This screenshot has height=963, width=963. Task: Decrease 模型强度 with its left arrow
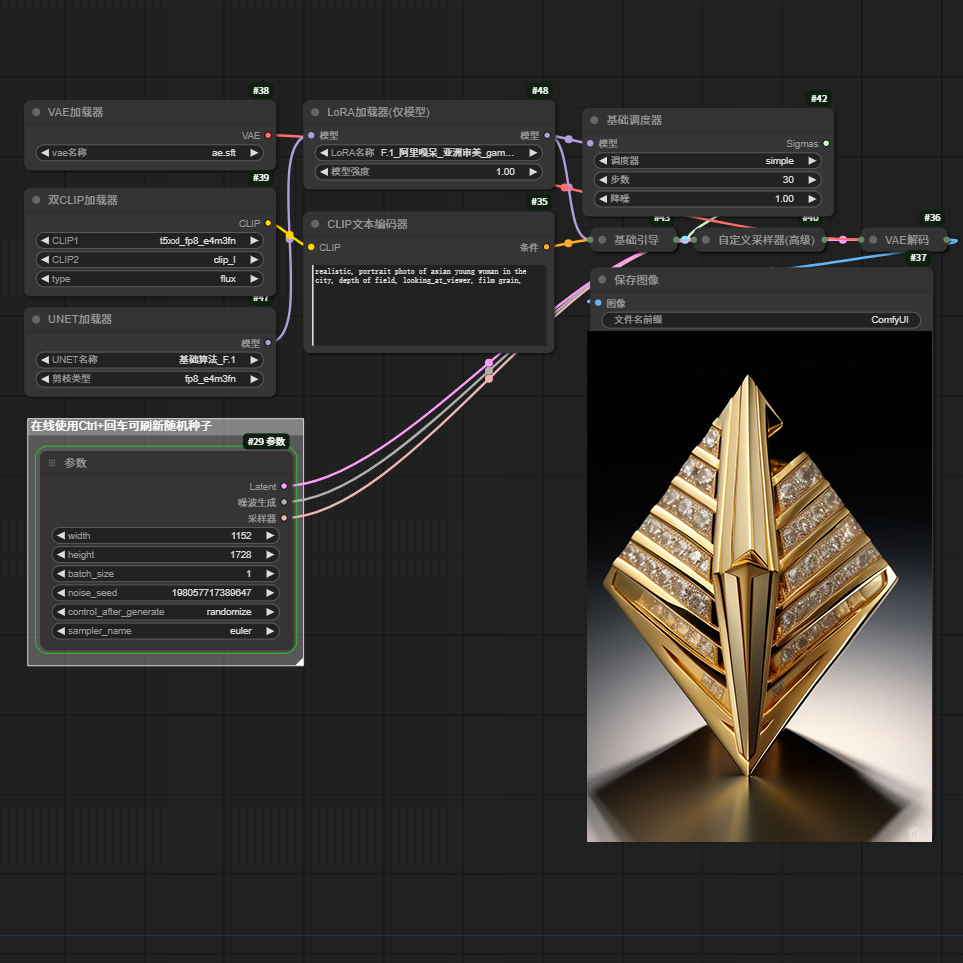click(x=324, y=172)
